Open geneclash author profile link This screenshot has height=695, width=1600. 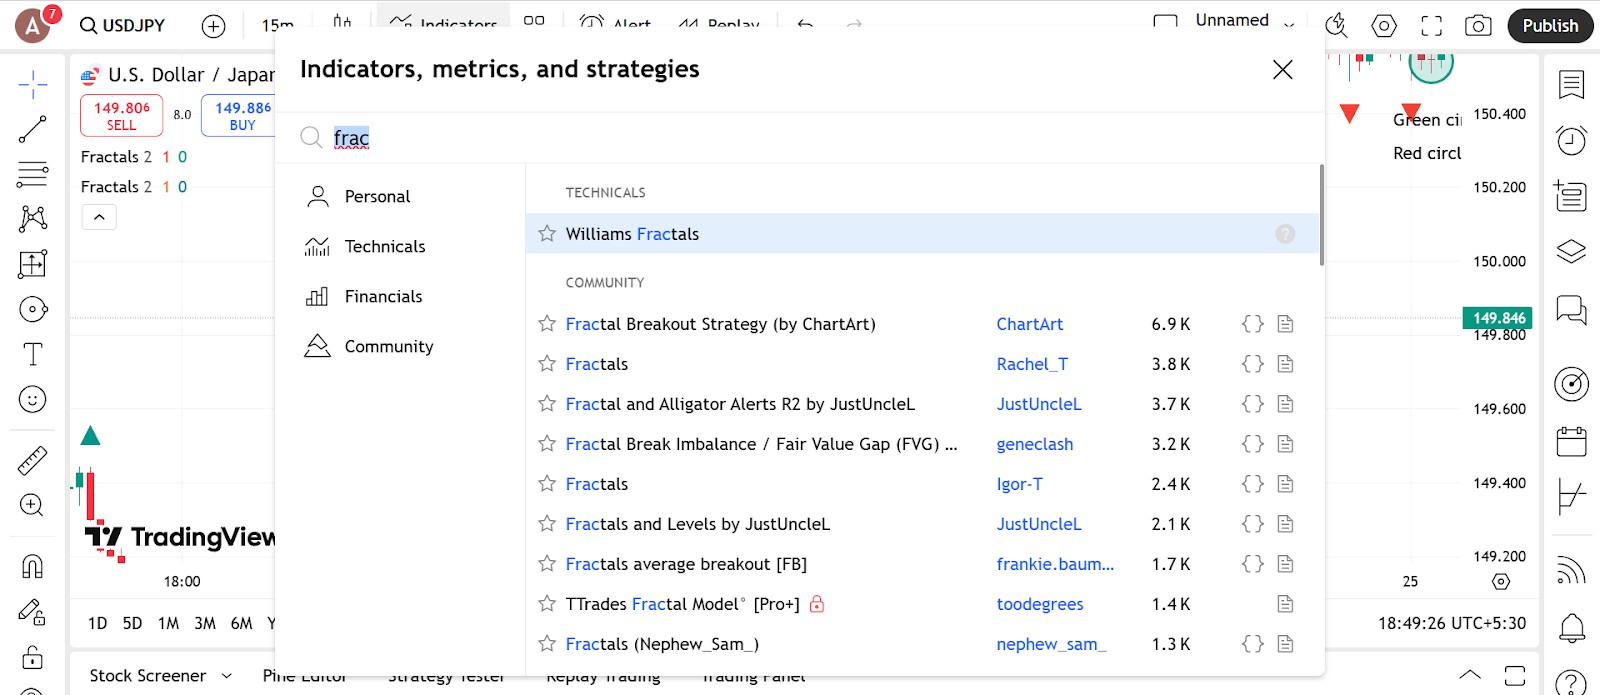tap(1034, 444)
